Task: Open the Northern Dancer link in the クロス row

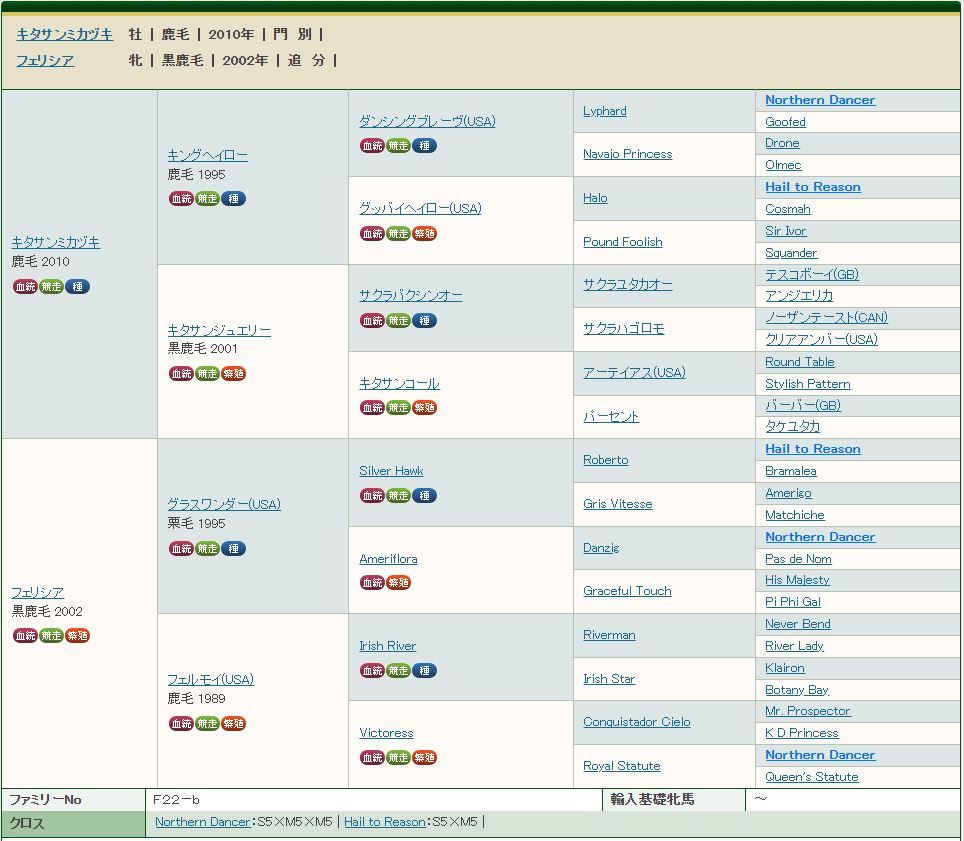Action: click(203, 822)
